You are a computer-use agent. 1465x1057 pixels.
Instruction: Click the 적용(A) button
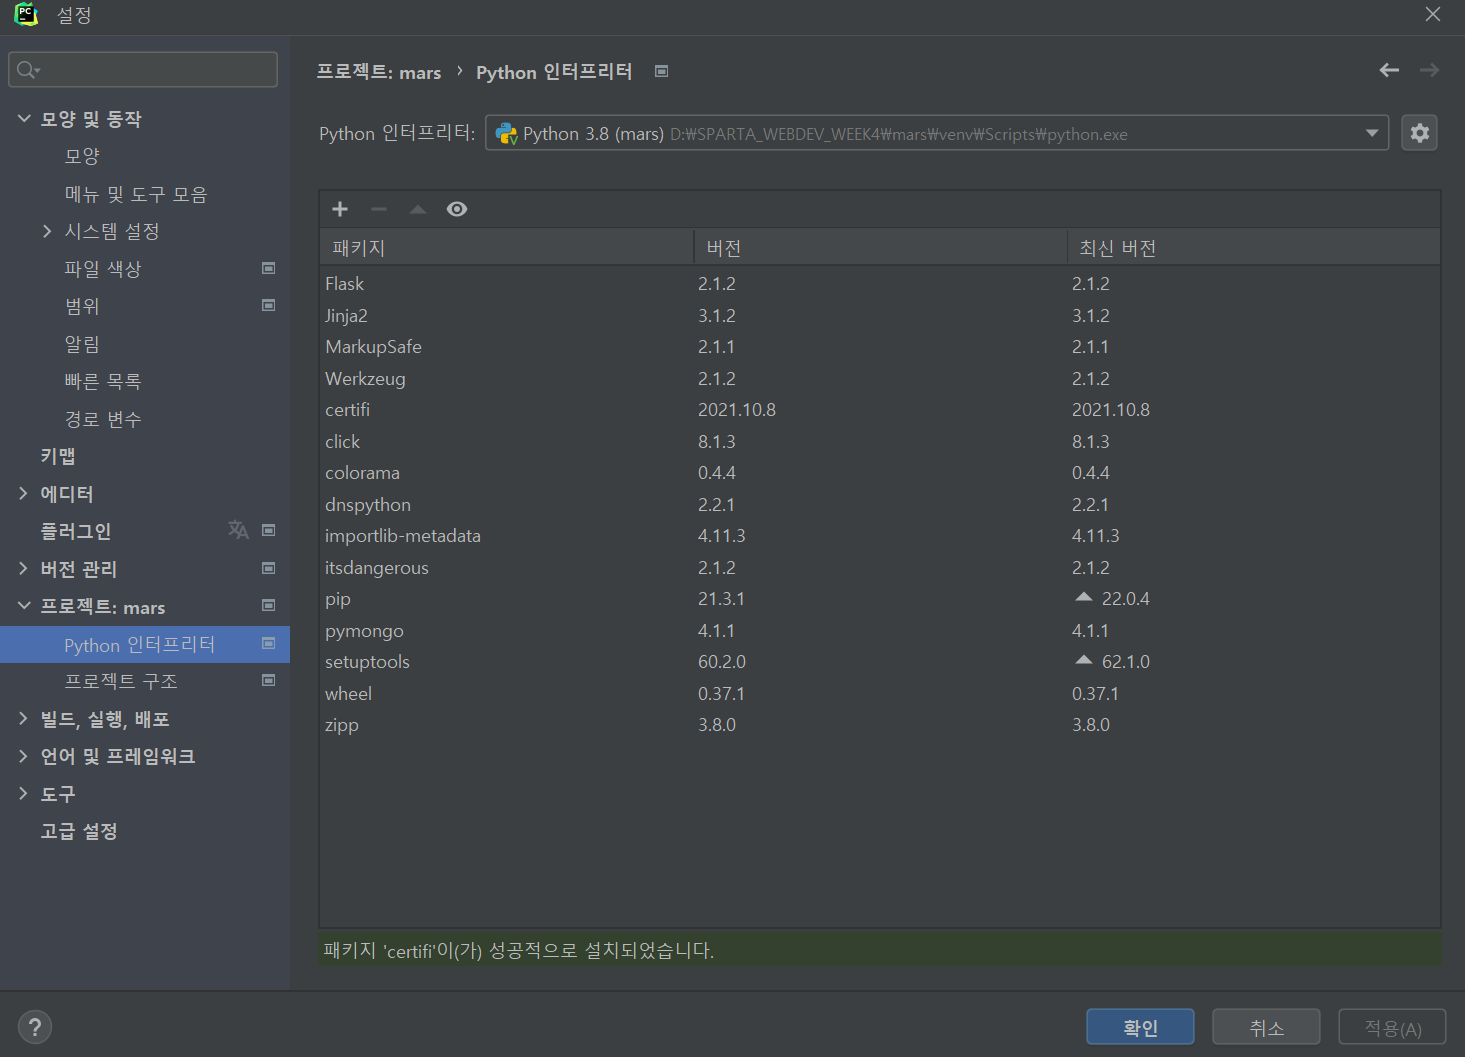(x=1392, y=1027)
